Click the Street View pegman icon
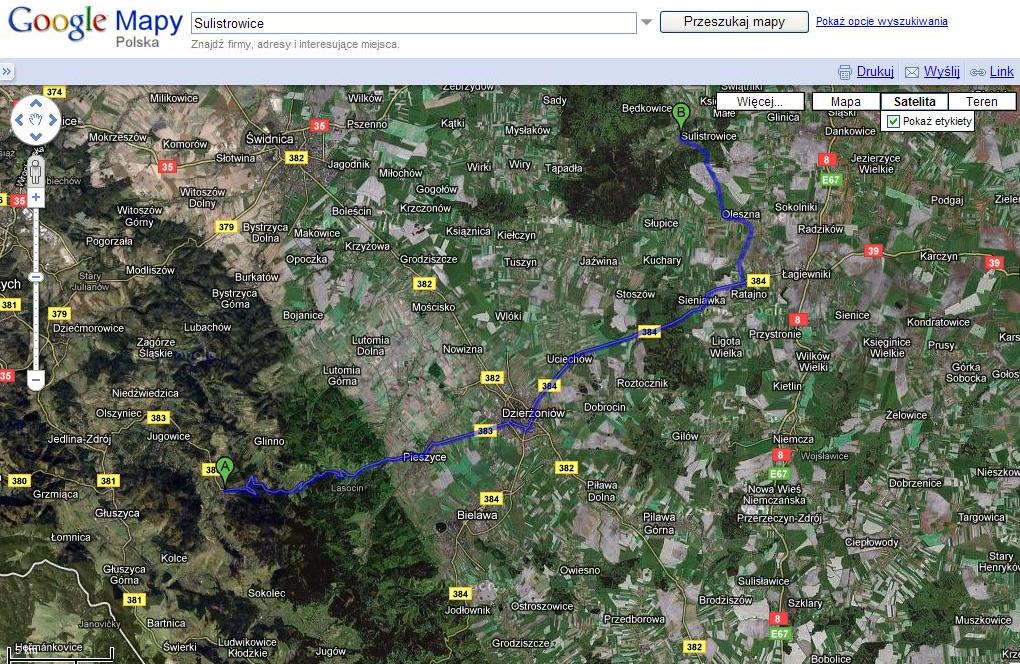The width and height of the screenshot is (1020, 664). 36,168
